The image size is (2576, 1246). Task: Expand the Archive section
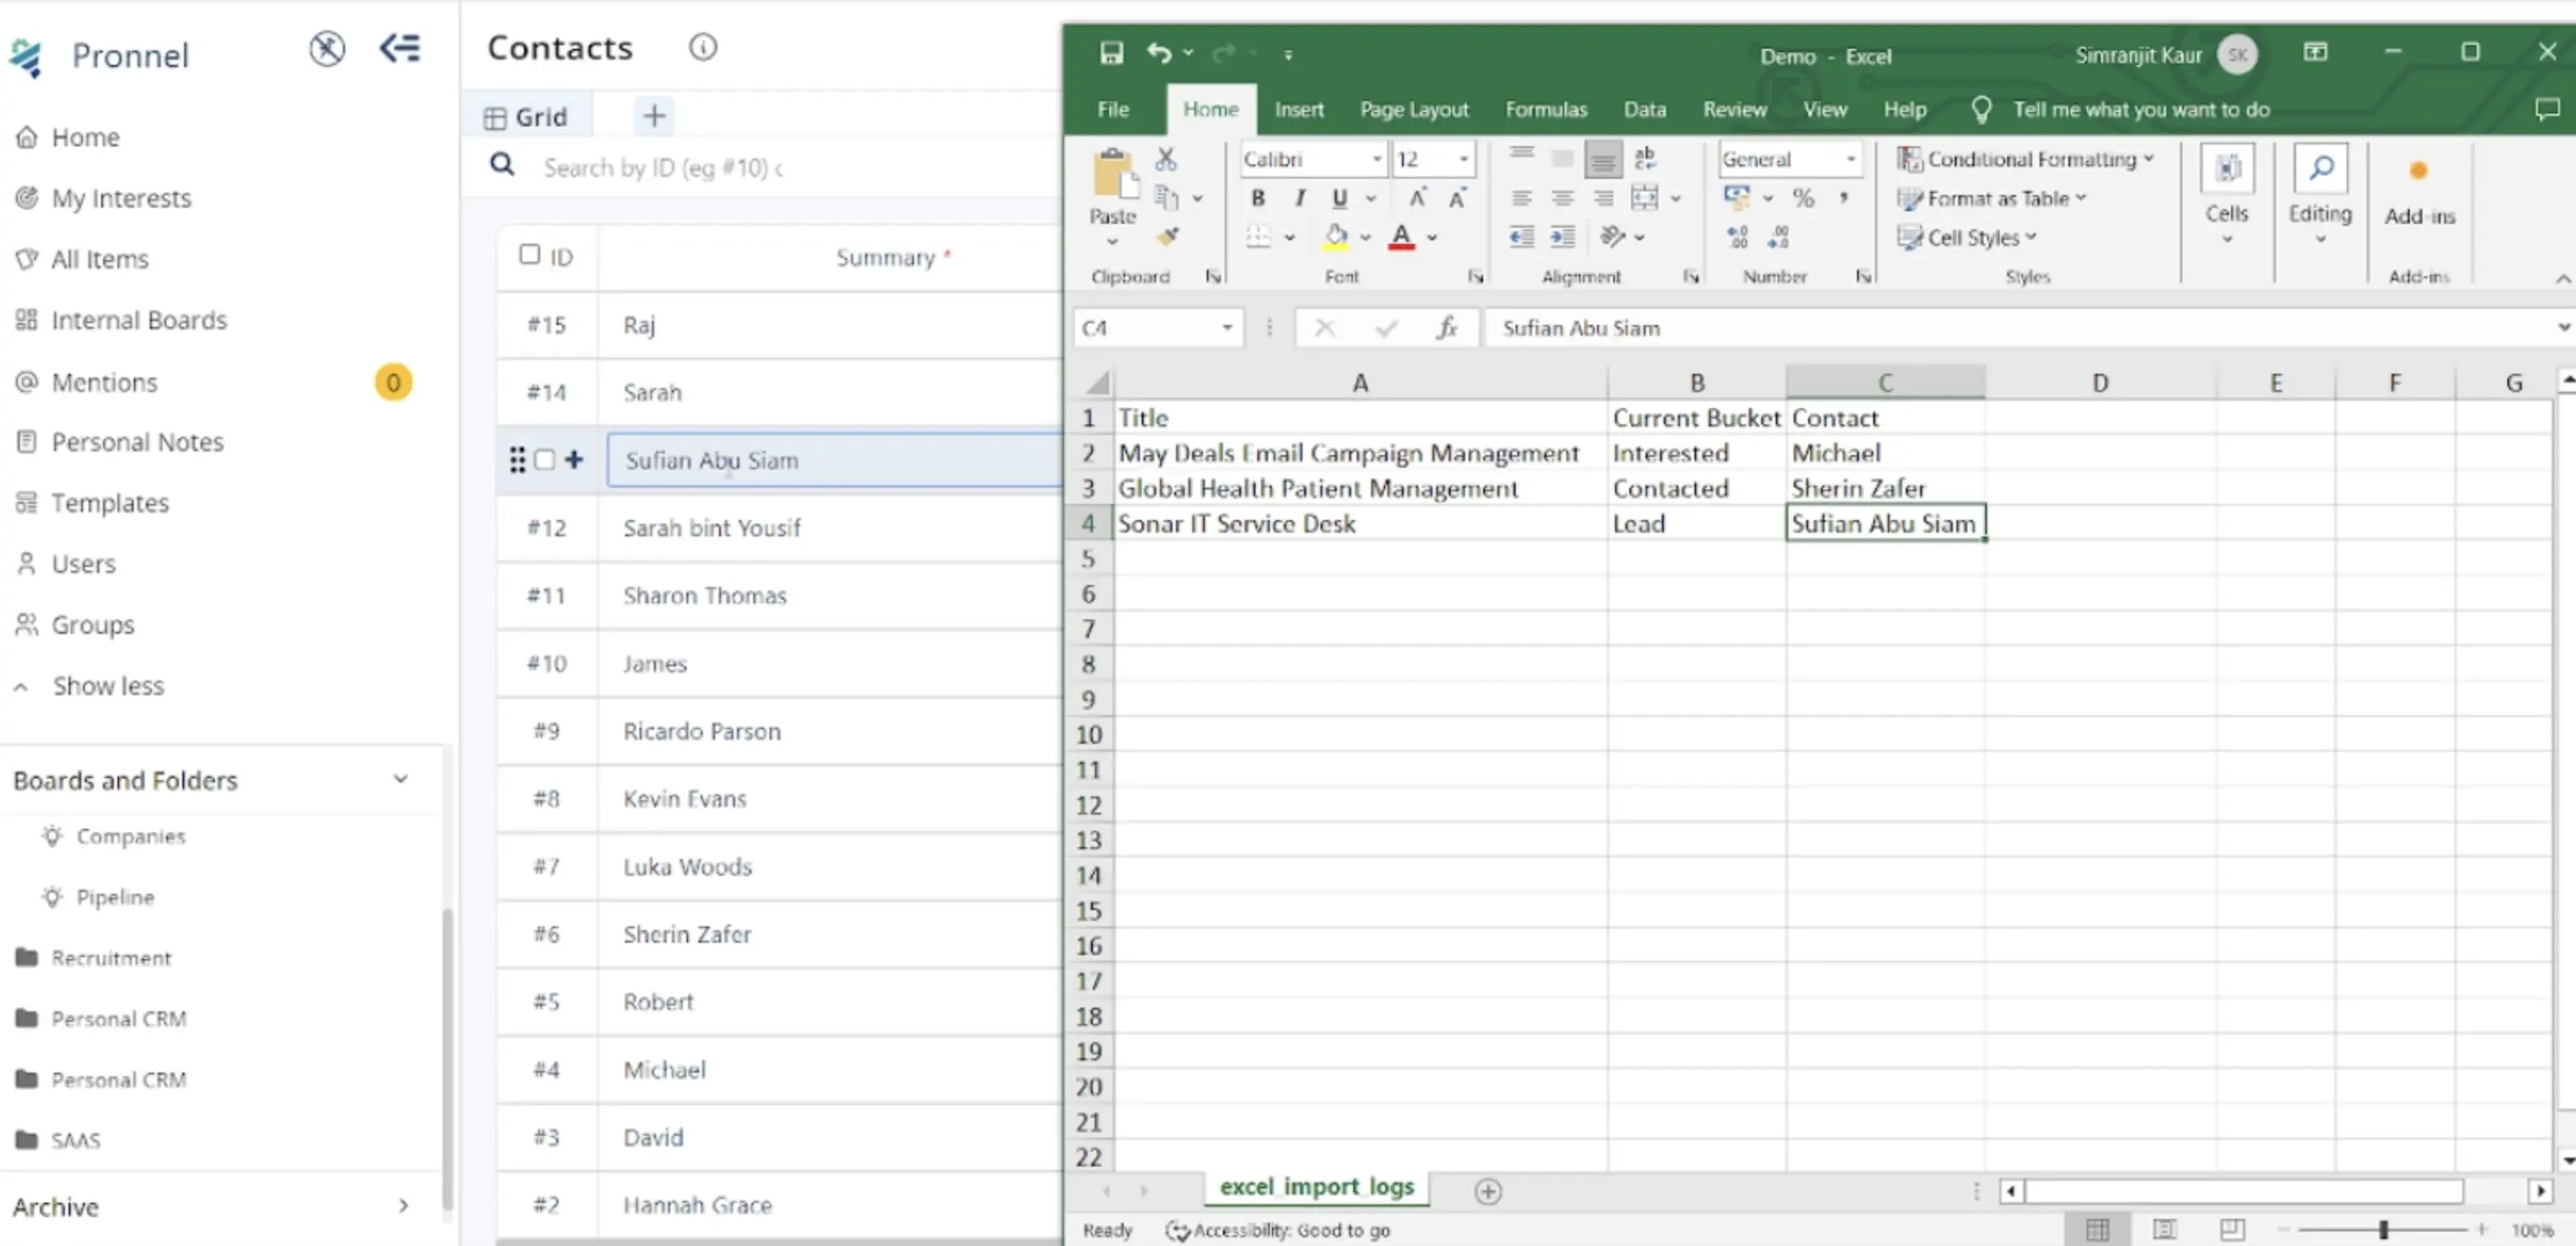pos(403,1206)
